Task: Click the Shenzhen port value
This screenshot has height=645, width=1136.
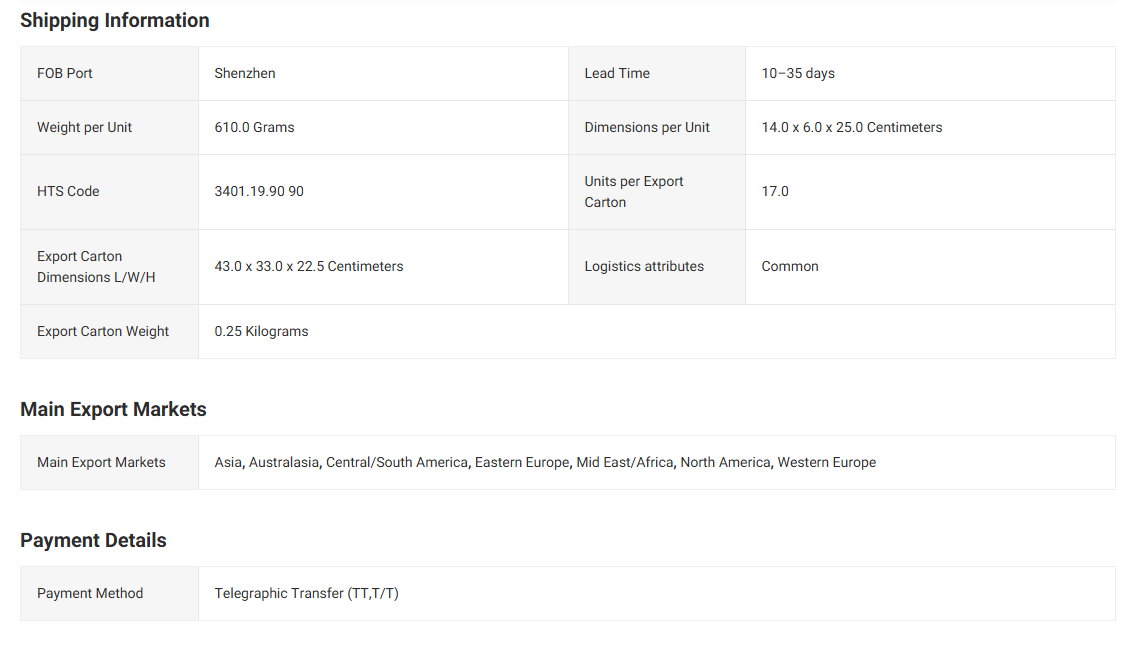Action: (245, 73)
